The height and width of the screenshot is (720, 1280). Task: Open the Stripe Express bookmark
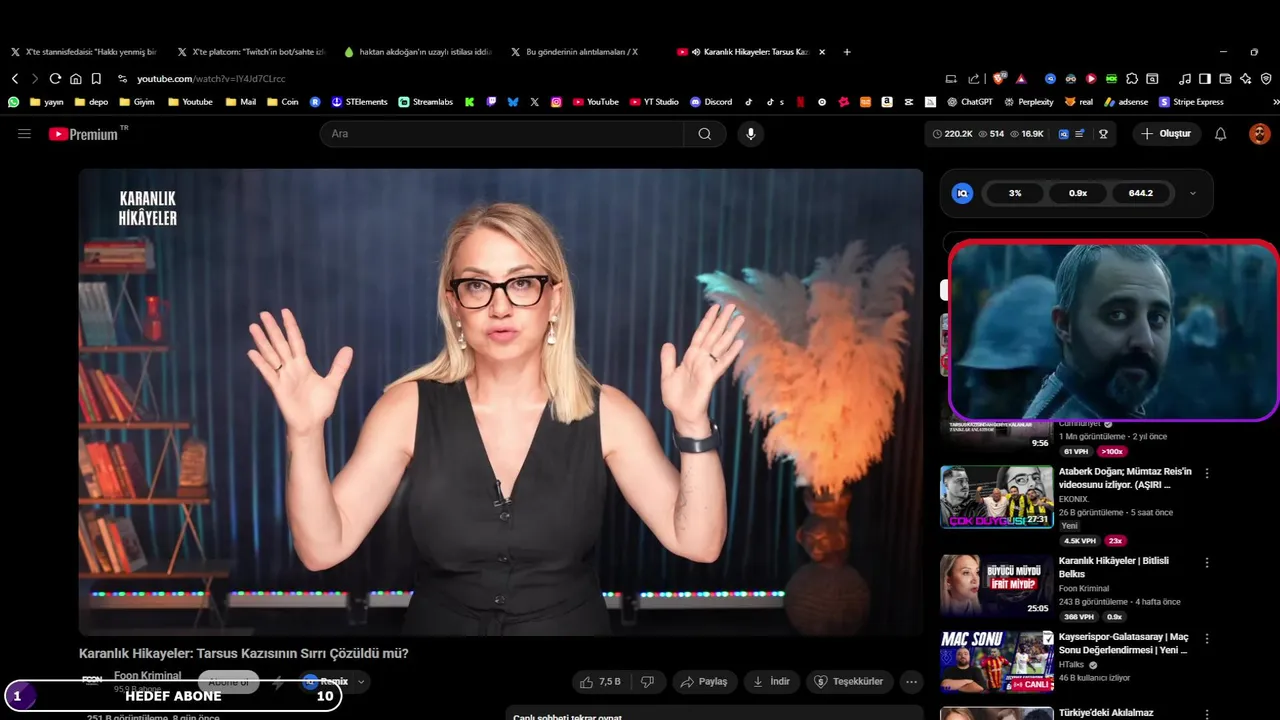point(1191,101)
